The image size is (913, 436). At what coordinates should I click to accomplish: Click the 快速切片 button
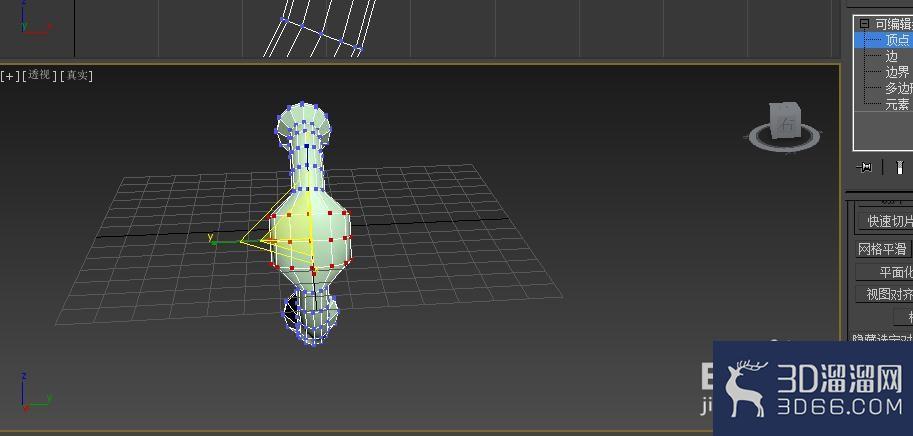click(886, 221)
